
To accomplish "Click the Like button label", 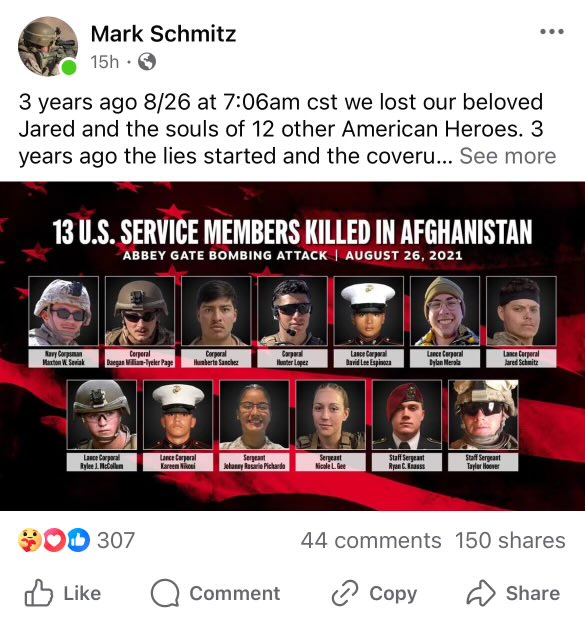I will tap(82, 593).
